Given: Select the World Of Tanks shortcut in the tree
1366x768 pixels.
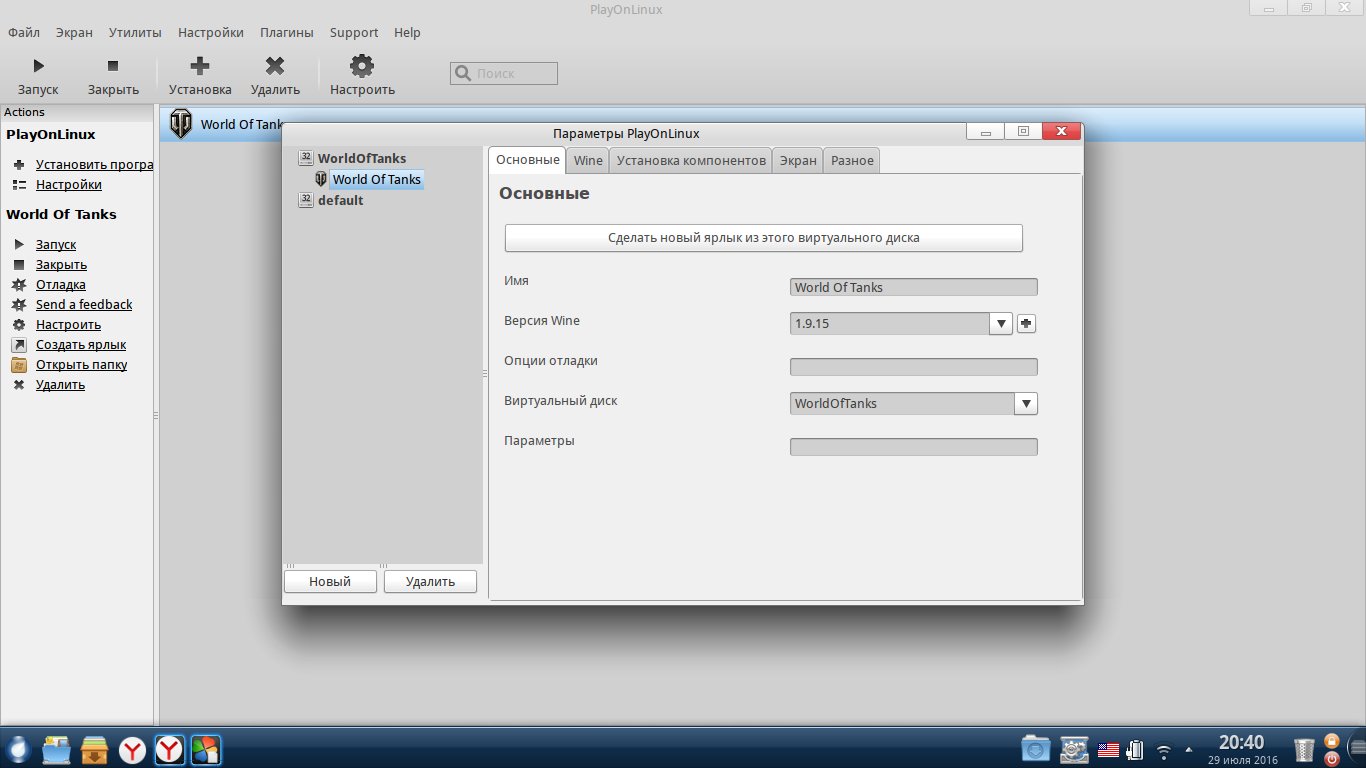Looking at the screenshot, I should click(x=377, y=180).
